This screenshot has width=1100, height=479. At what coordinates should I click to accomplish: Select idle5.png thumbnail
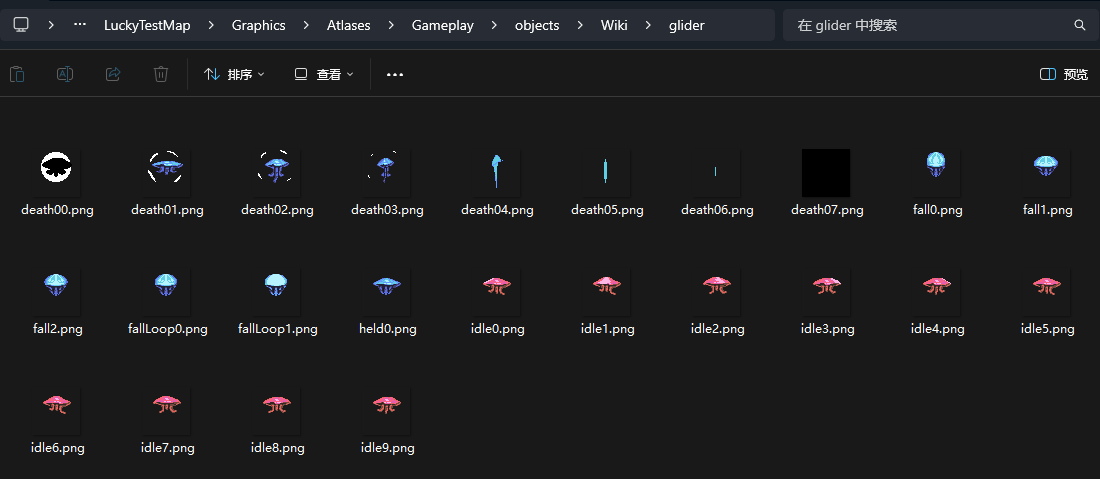[x=1047, y=292]
